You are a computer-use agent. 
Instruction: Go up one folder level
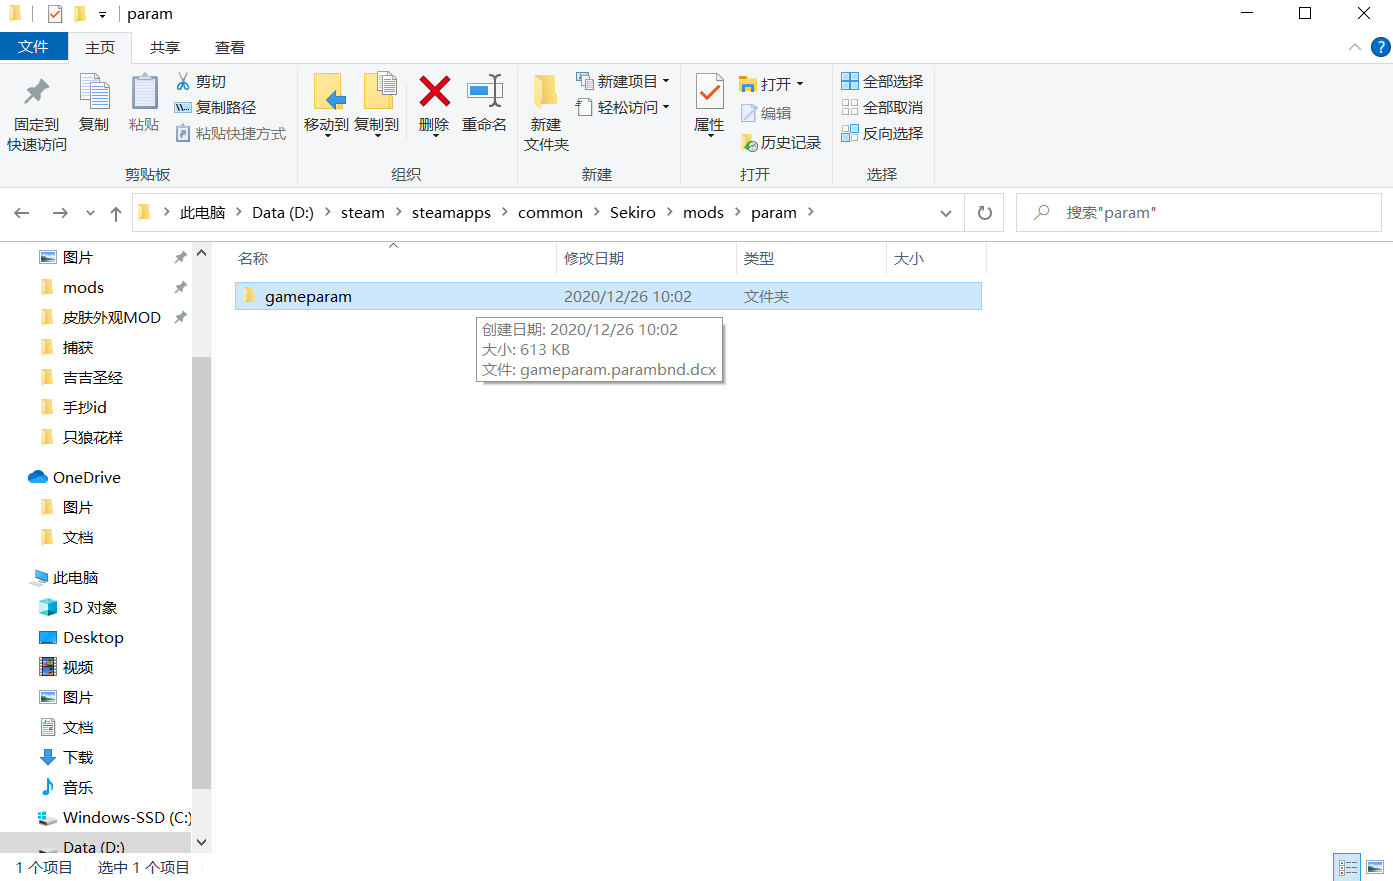coord(116,213)
